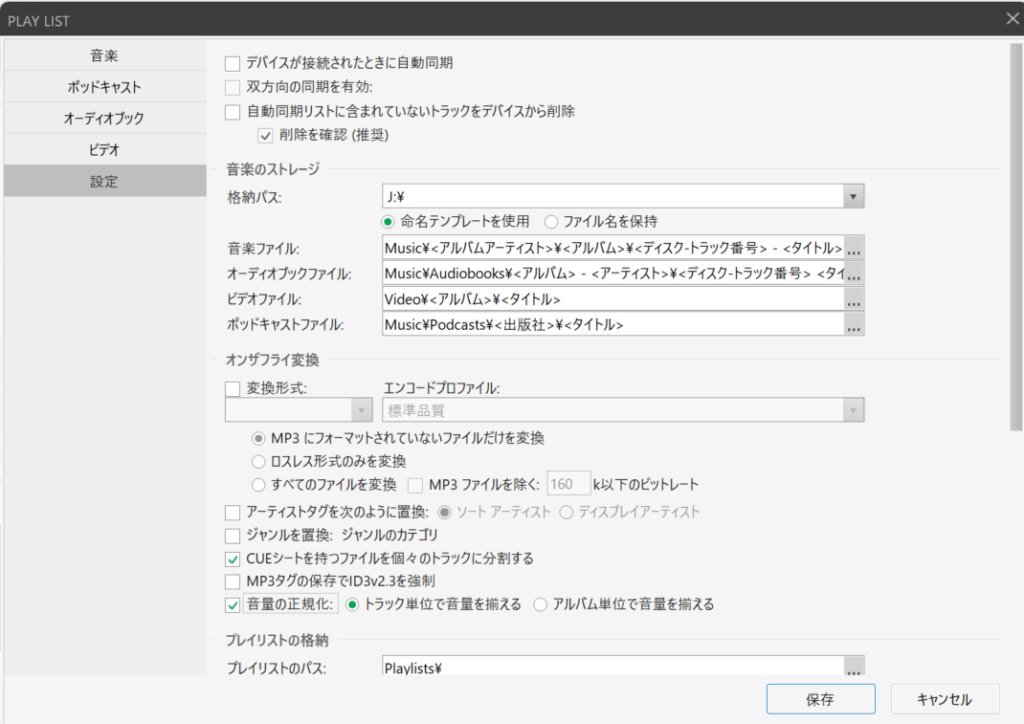Viewport: 1024px width, 724px height.
Task: Click browse button beside プレイリストのパス field
Action: (x=854, y=667)
